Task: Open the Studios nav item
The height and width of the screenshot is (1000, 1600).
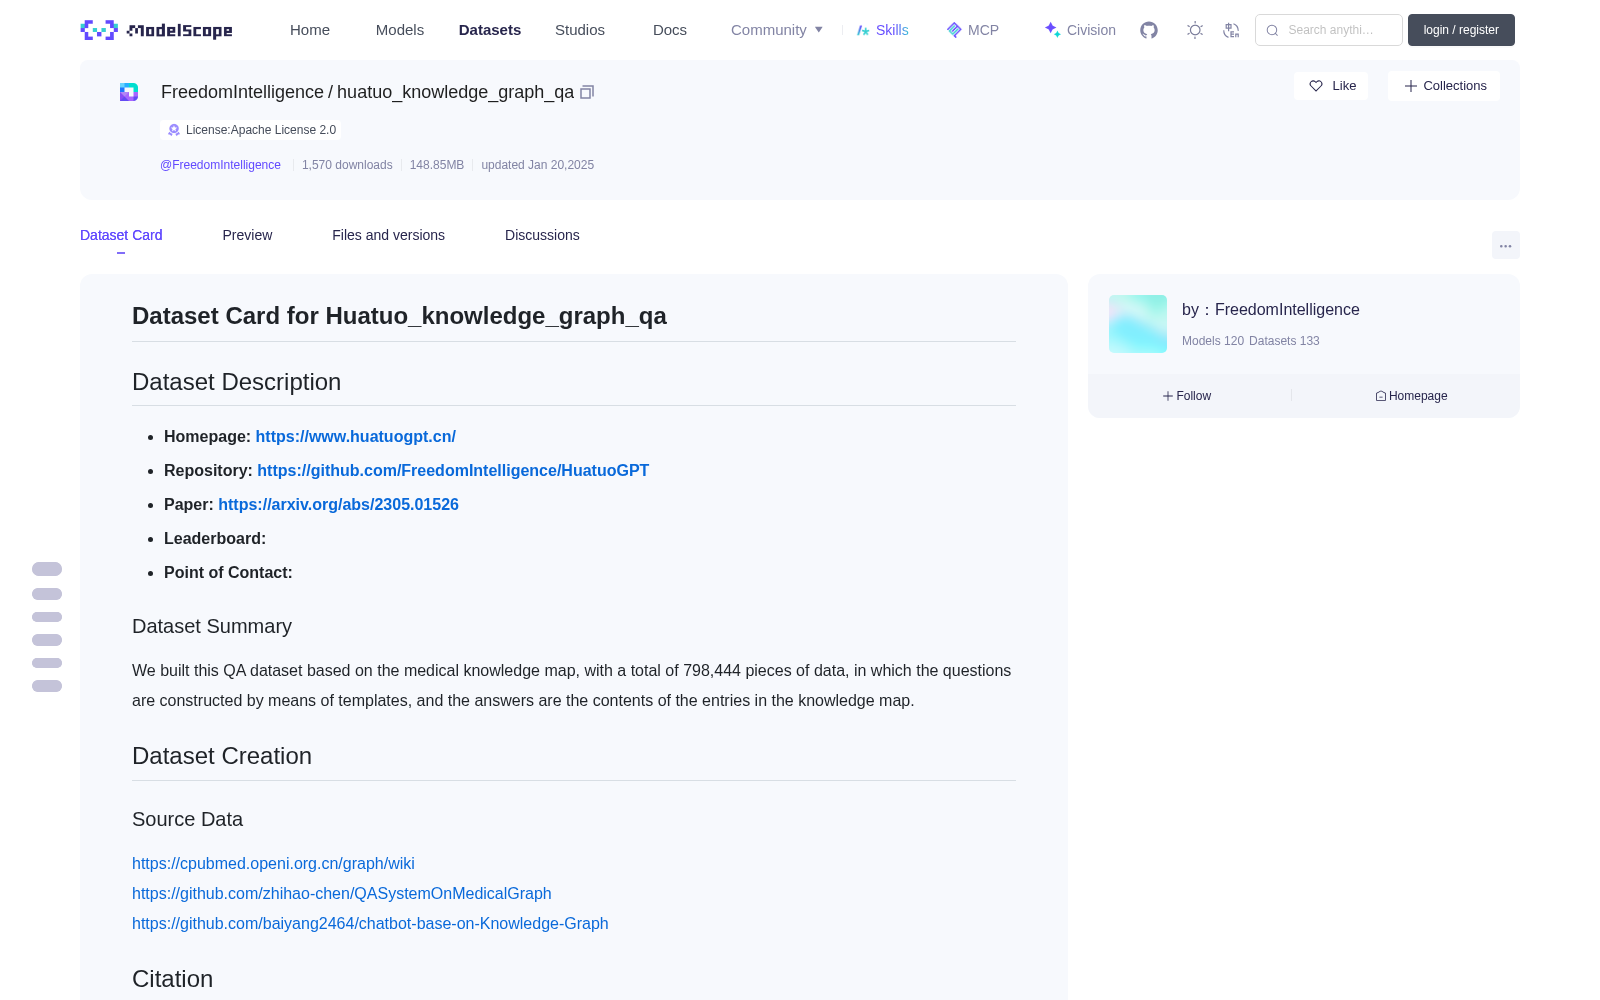Action: click(580, 30)
